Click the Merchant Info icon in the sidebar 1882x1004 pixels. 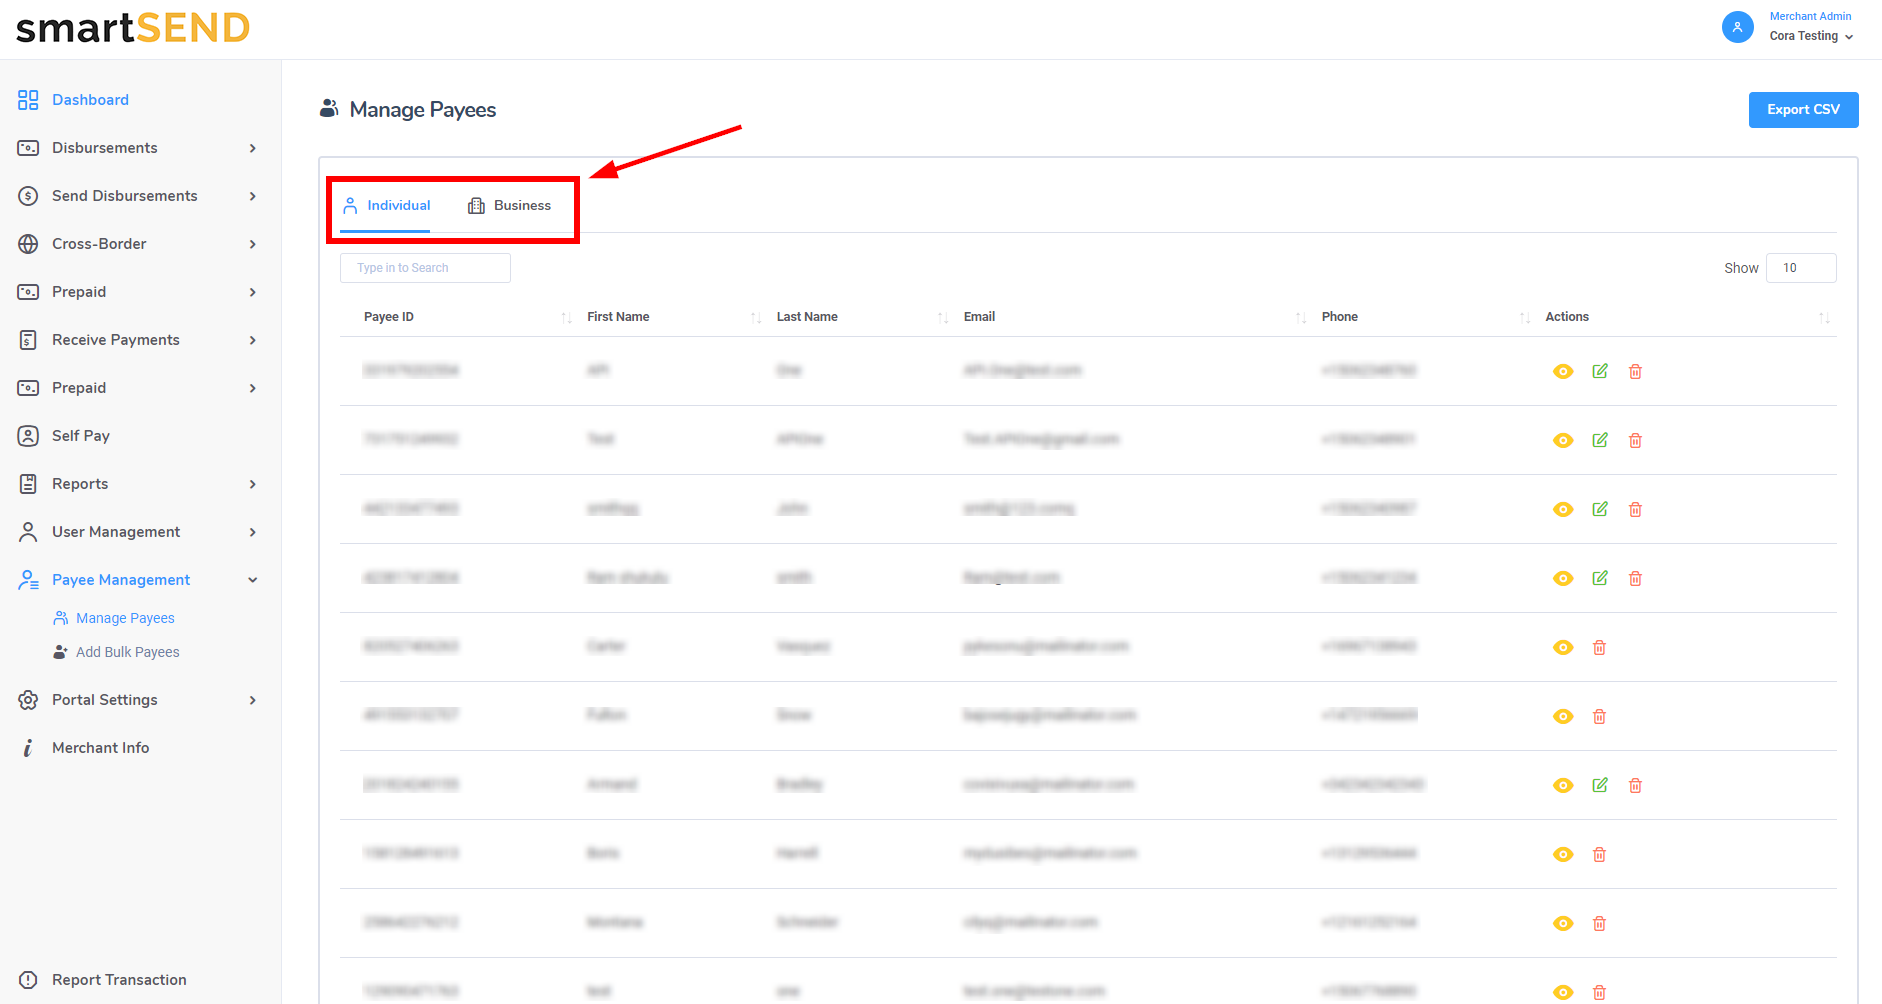pyautogui.click(x=28, y=748)
